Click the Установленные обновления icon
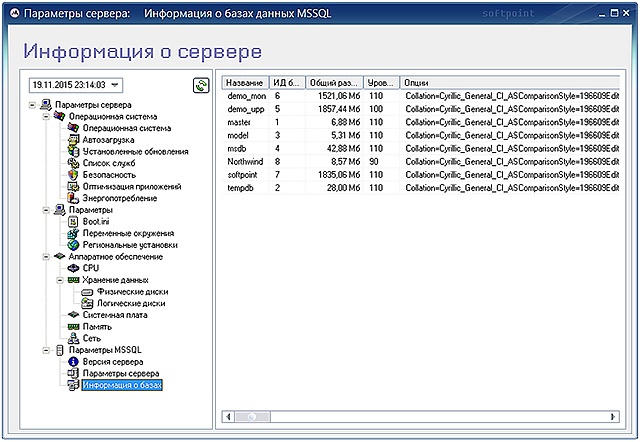 (73, 151)
